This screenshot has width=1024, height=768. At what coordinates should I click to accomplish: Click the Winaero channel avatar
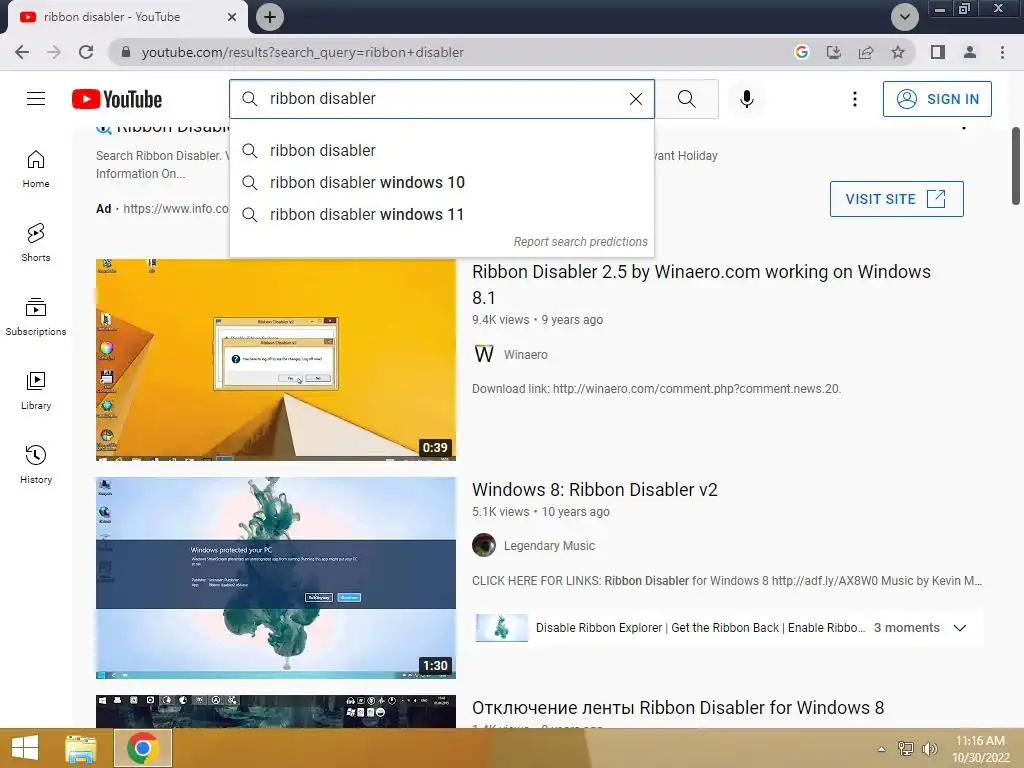[484, 354]
